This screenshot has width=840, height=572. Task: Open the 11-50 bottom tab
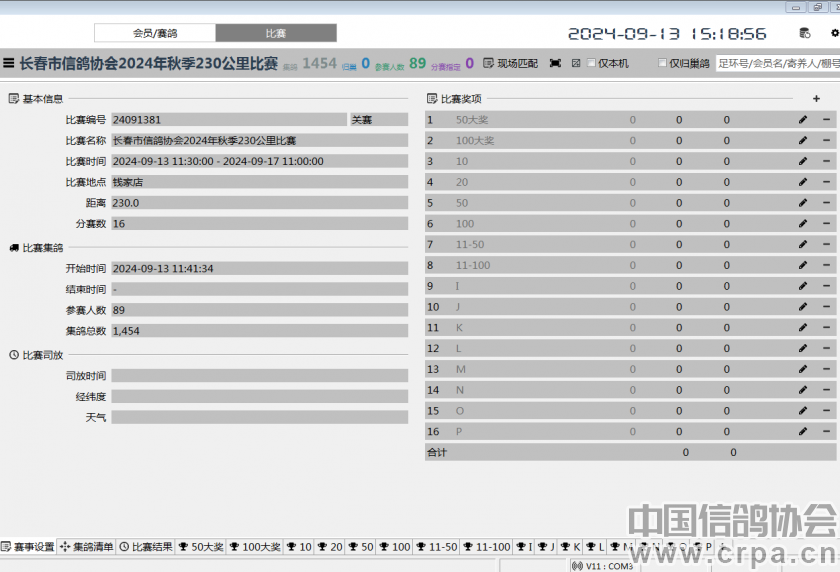pos(437,547)
